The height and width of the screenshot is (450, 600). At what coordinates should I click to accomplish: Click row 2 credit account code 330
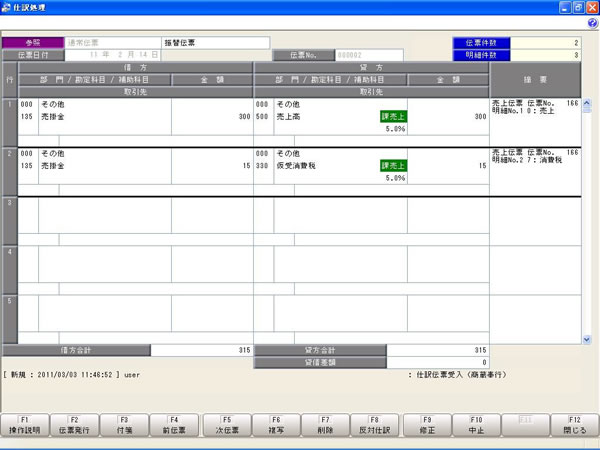[x=262, y=166]
